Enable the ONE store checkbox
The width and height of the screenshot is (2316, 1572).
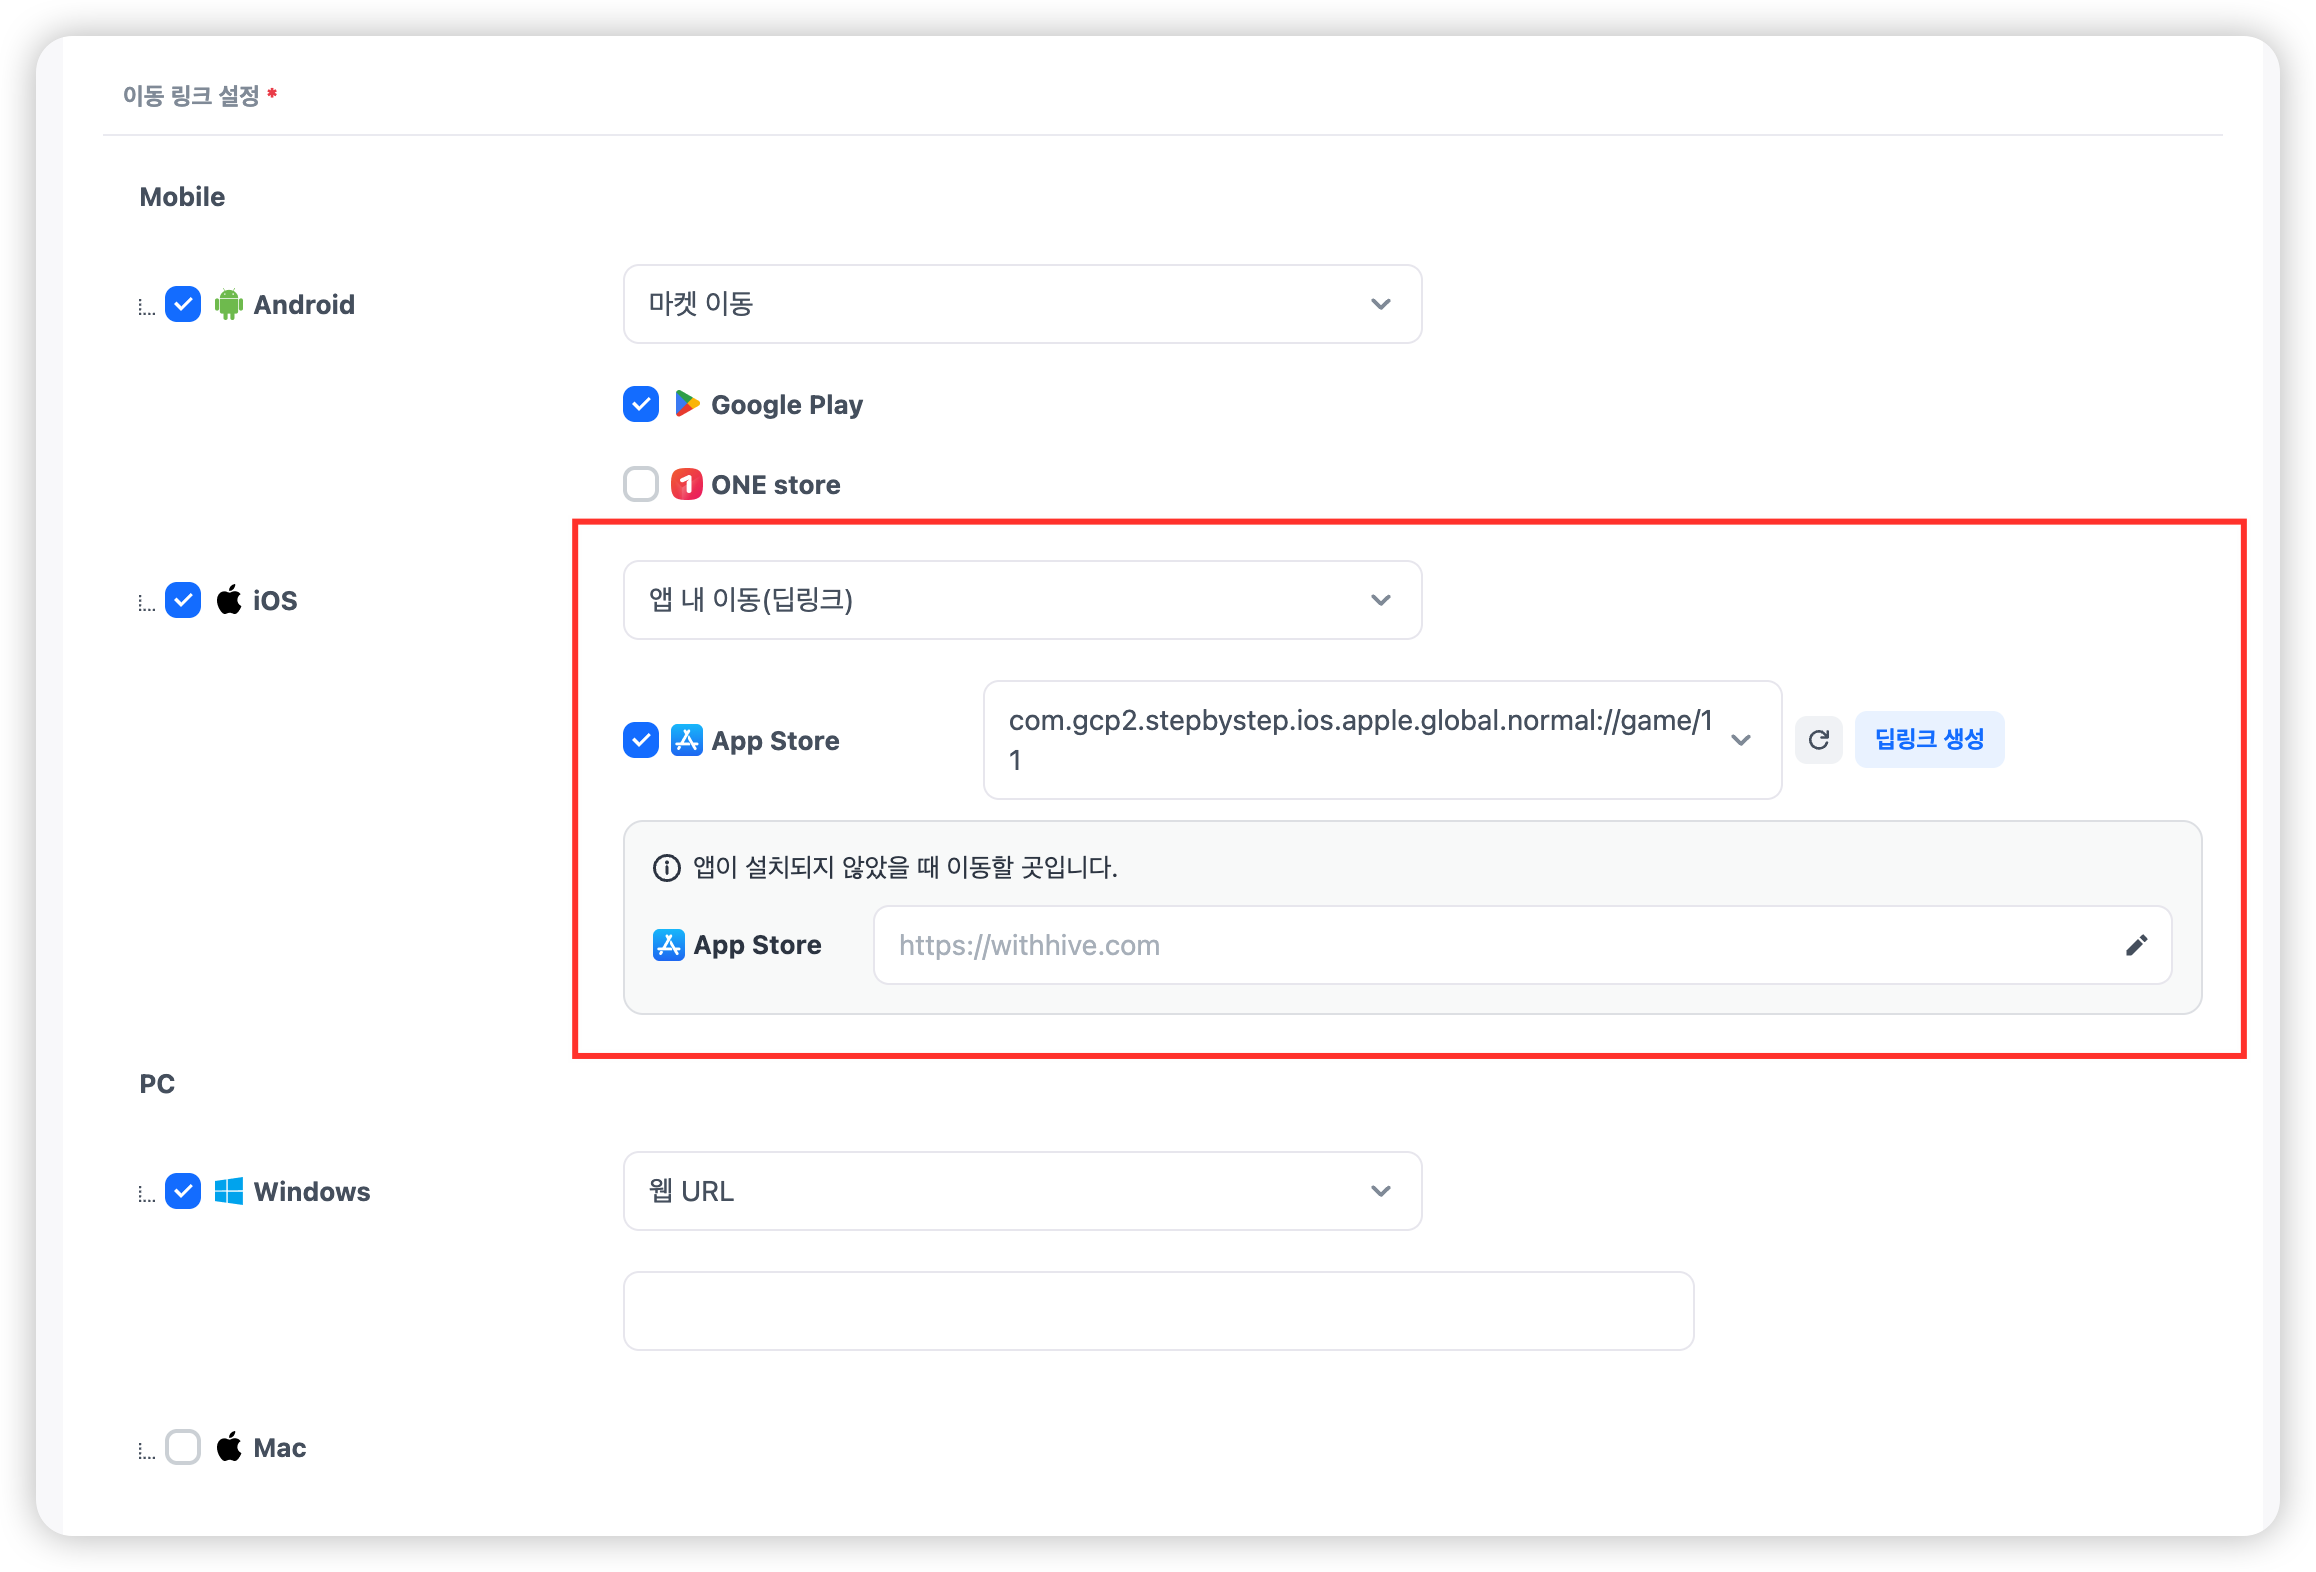click(641, 484)
